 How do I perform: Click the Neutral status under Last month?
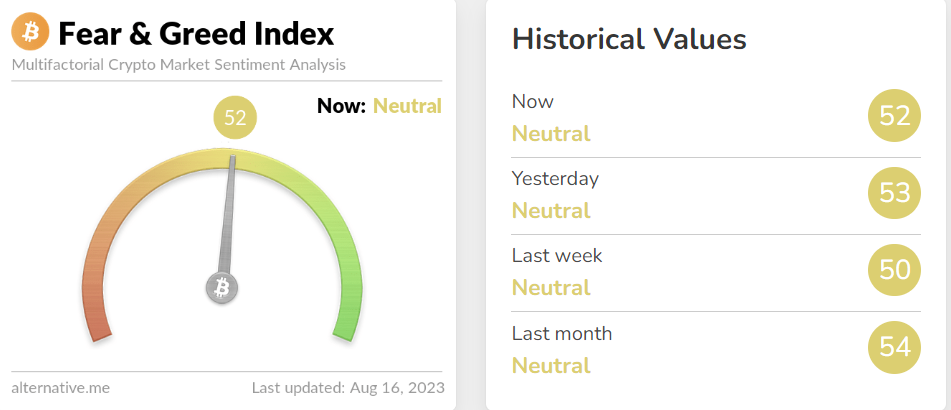click(x=551, y=365)
